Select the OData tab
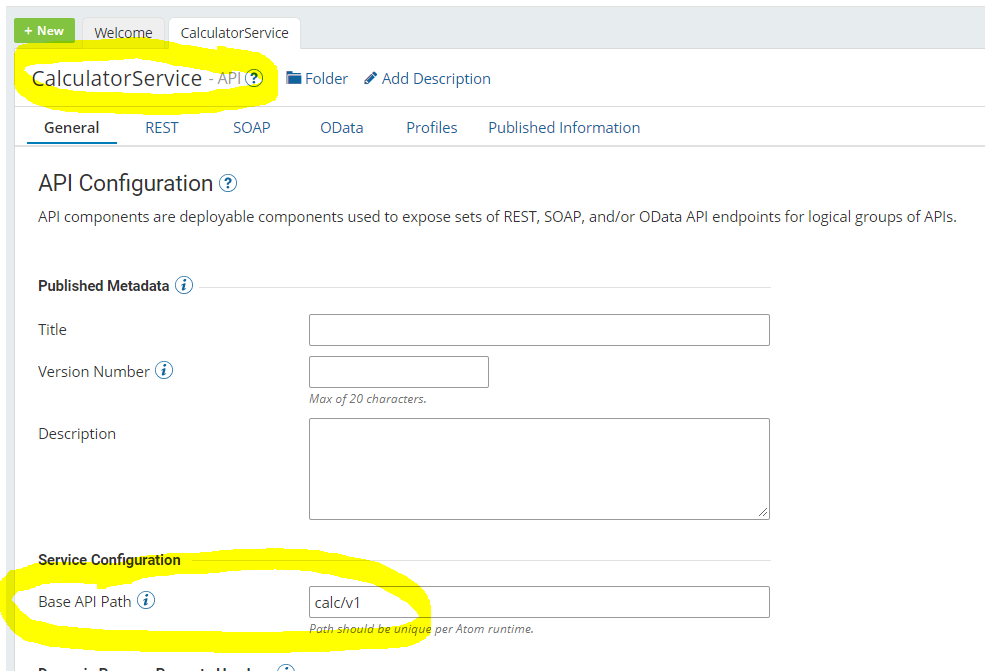The image size is (985, 671). 341,127
